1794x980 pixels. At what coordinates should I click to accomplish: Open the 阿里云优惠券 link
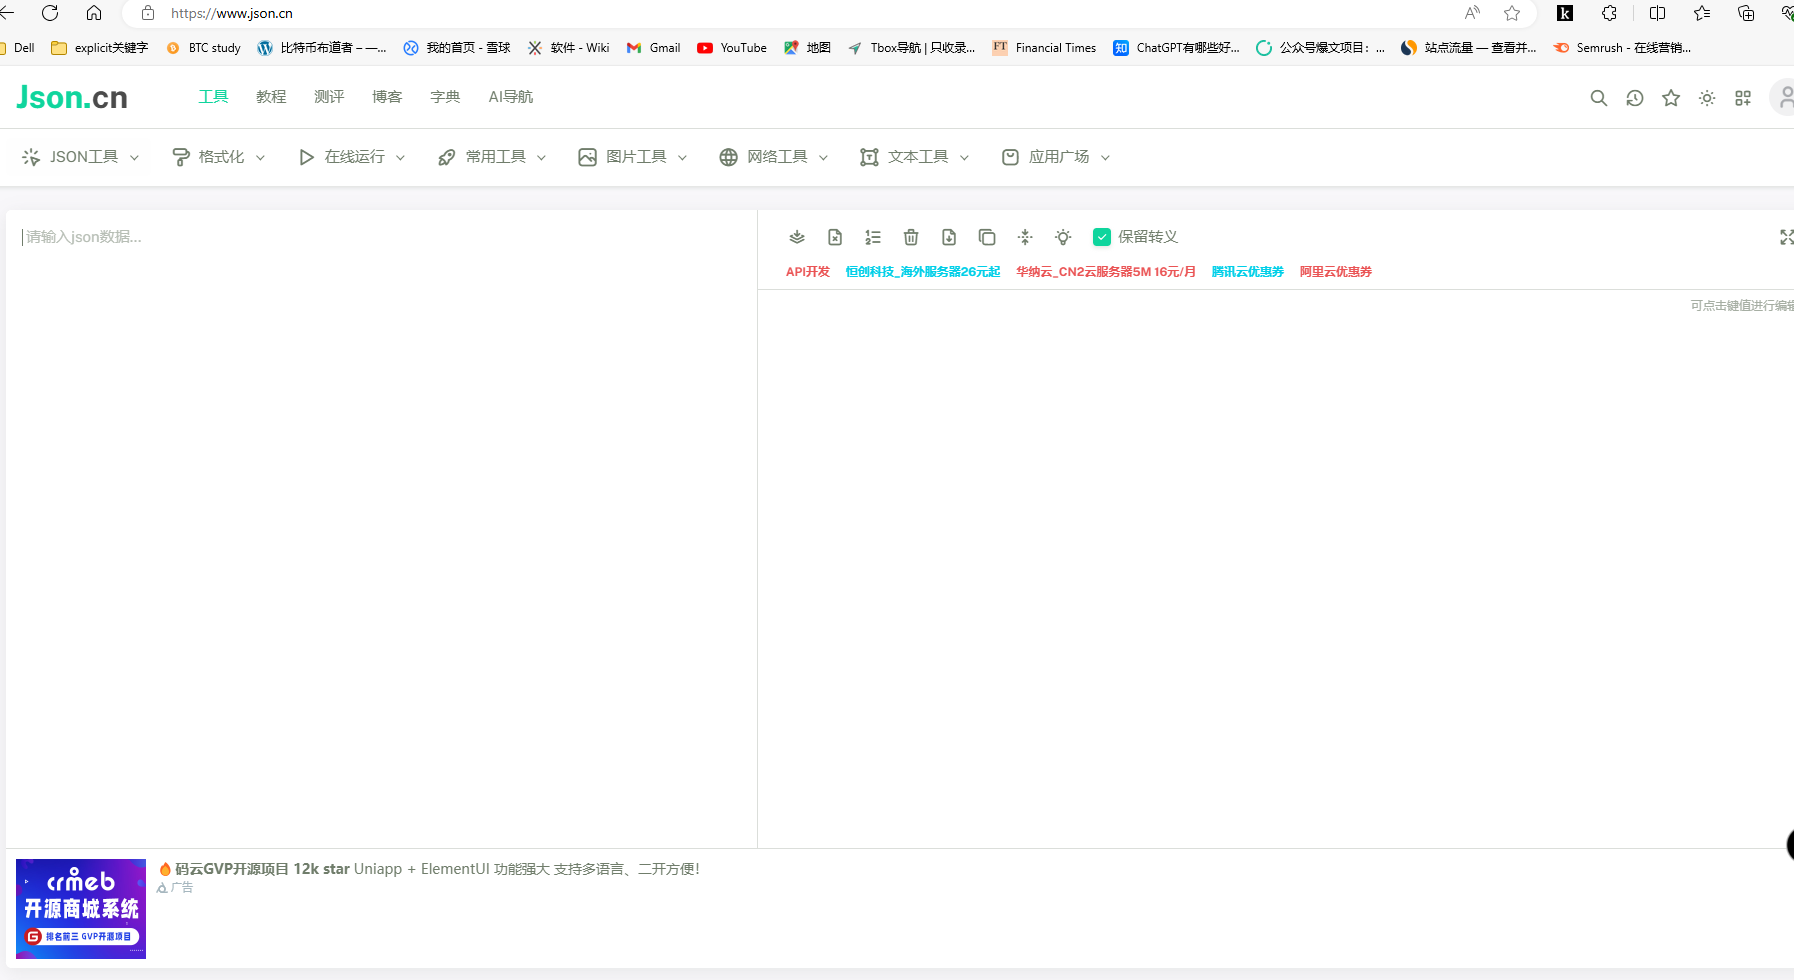click(1336, 272)
